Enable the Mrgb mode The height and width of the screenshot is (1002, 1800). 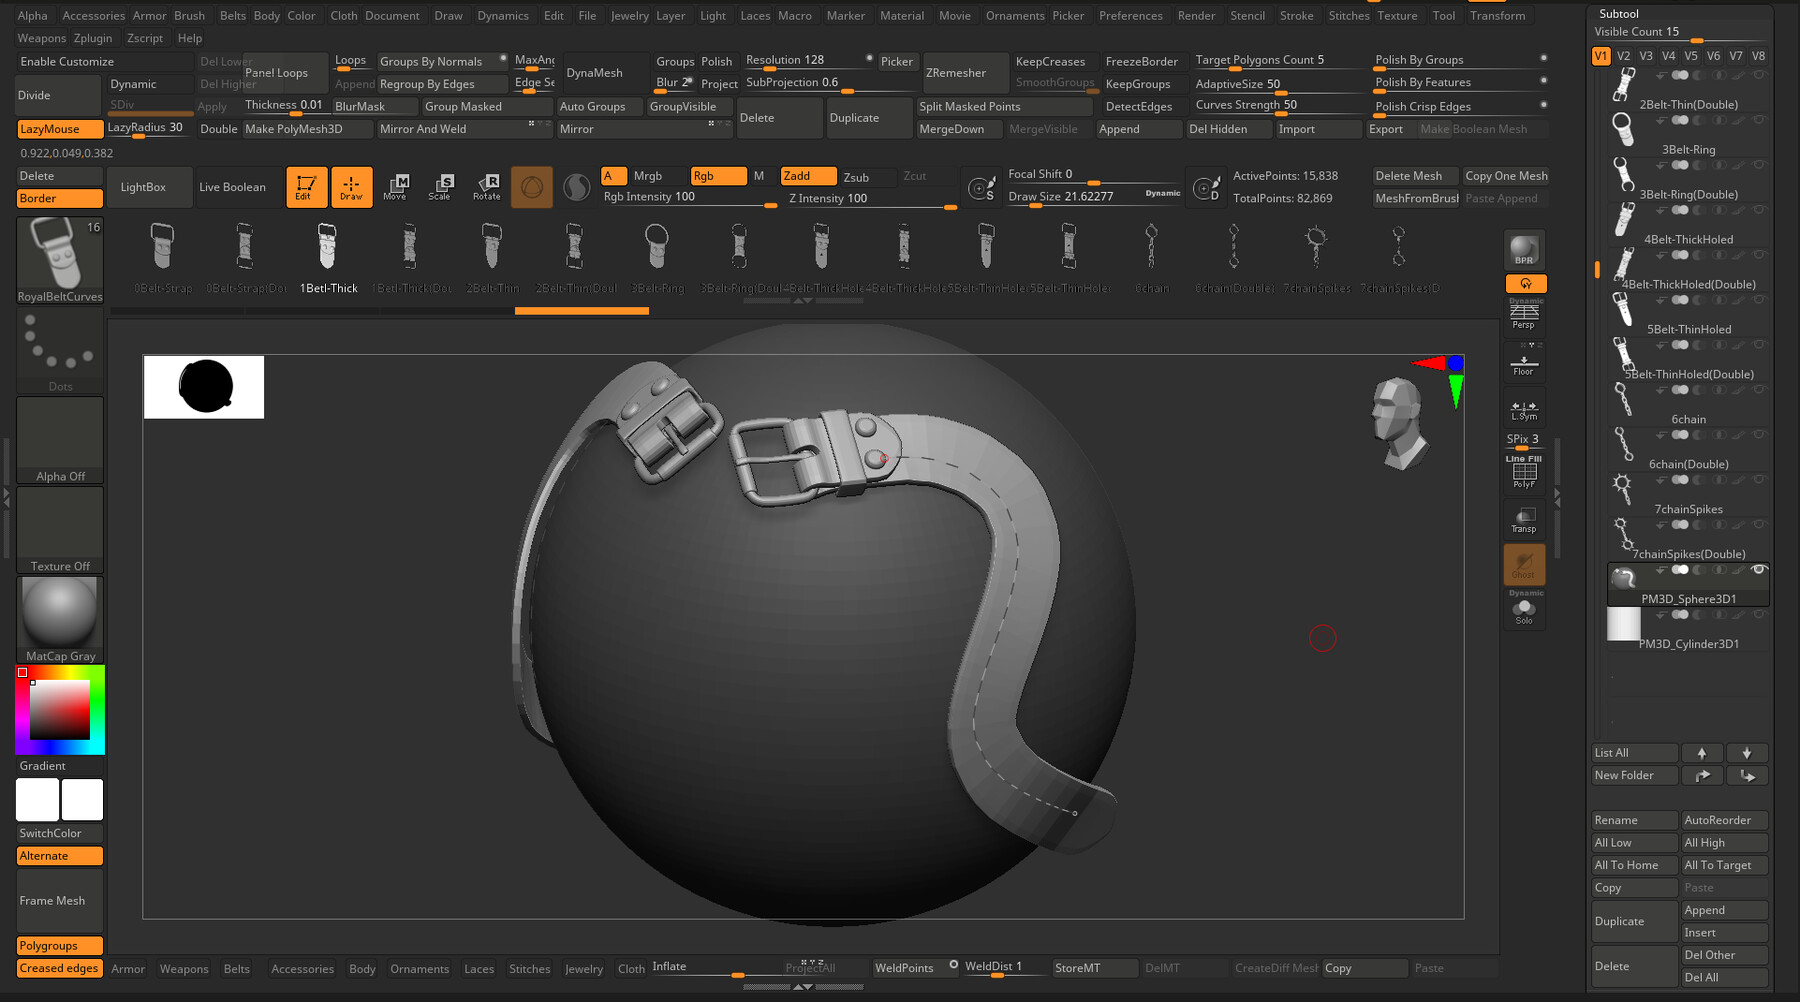[648, 176]
